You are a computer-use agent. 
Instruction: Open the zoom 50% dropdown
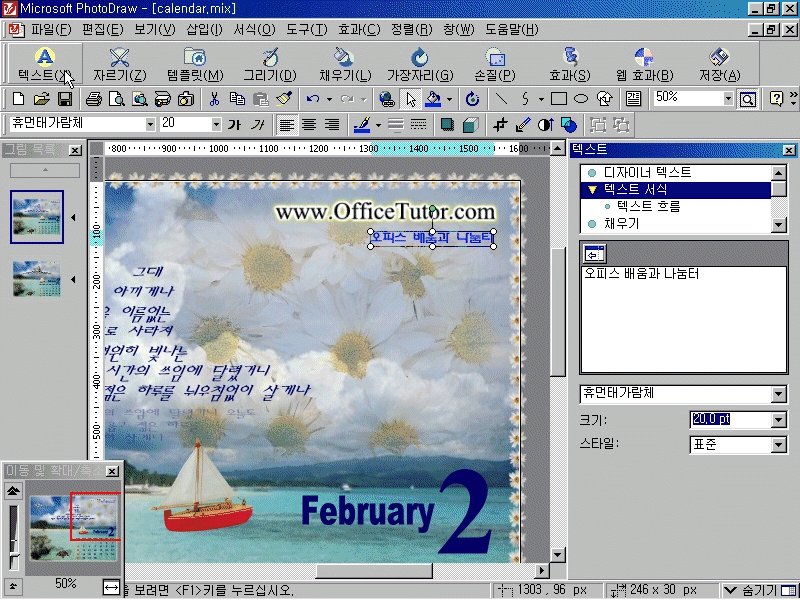pyautogui.click(x=728, y=98)
